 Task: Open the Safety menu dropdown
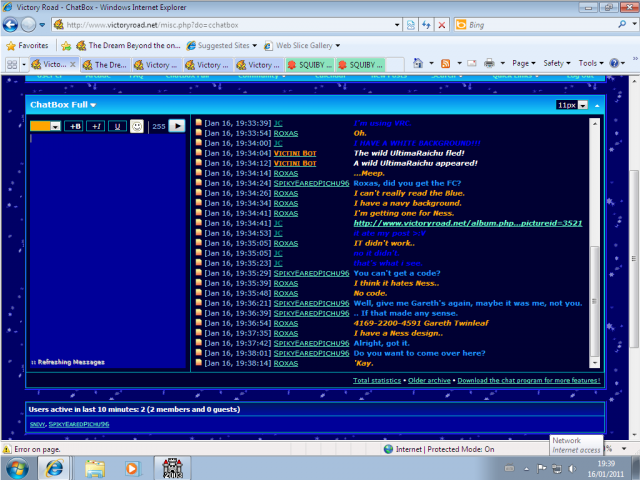click(557, 63)
